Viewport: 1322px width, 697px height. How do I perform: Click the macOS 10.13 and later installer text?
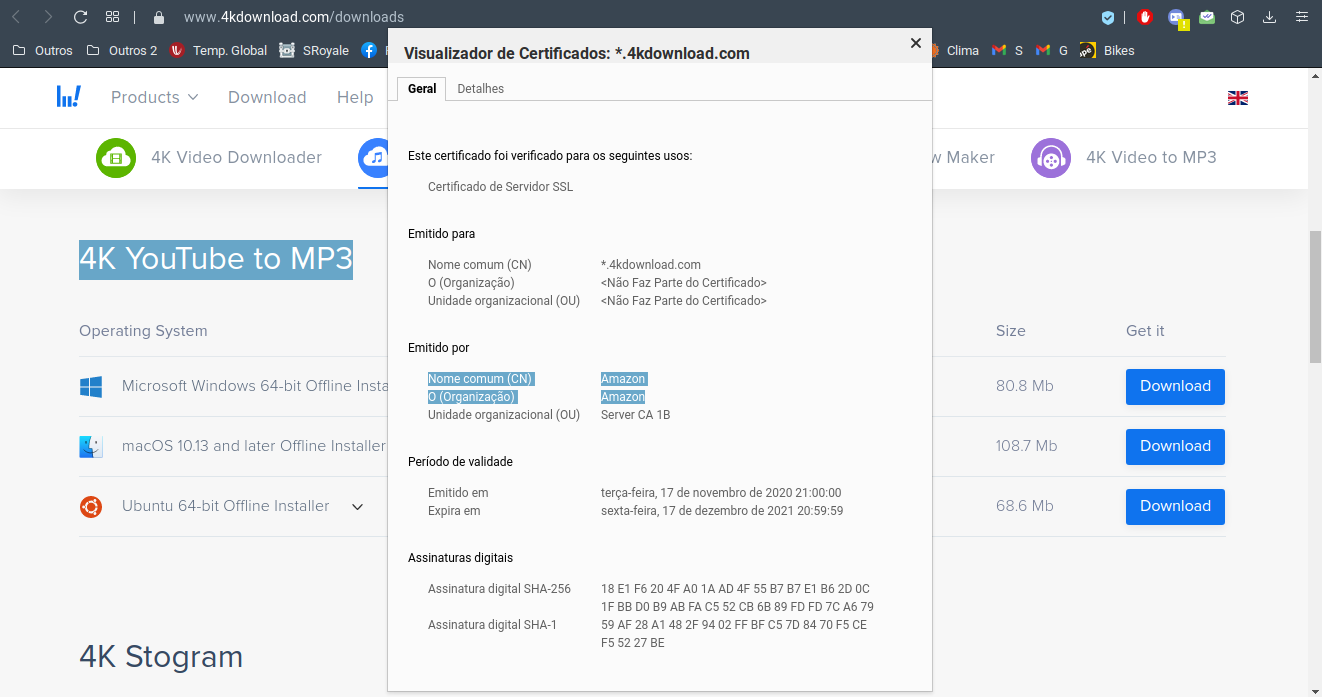(254, 446)
